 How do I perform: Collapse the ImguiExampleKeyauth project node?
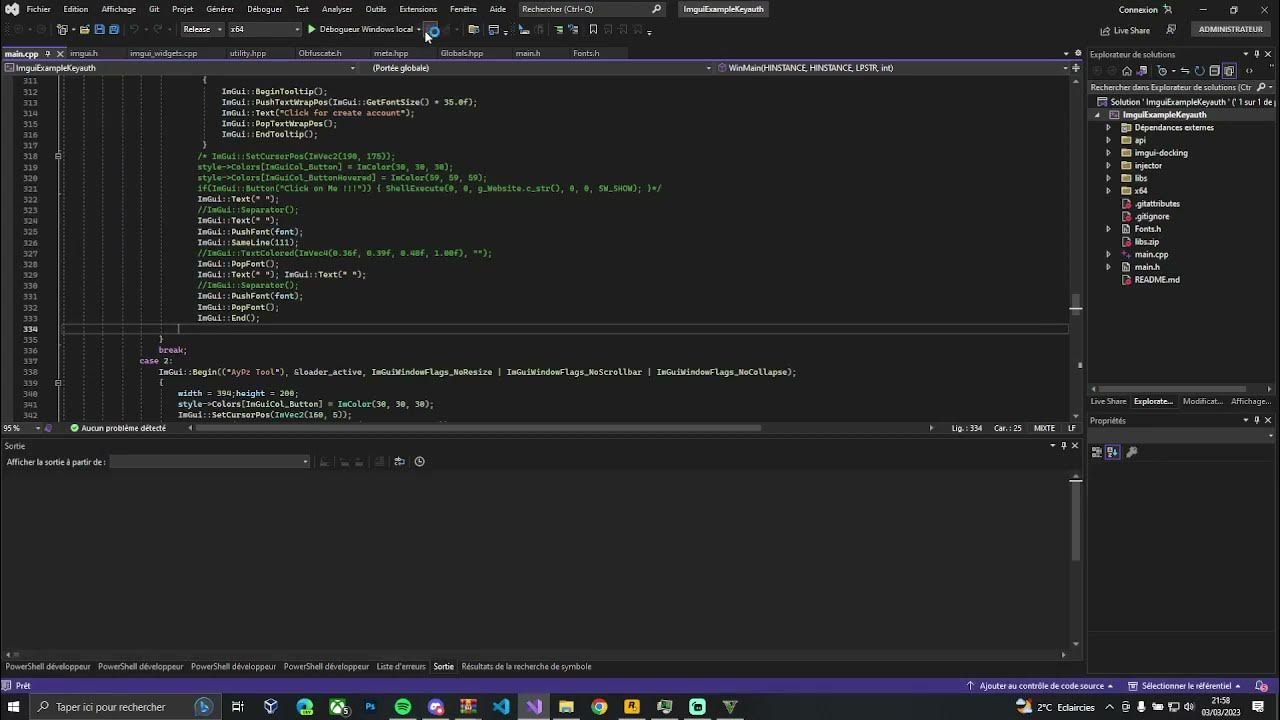(1099, 115)
